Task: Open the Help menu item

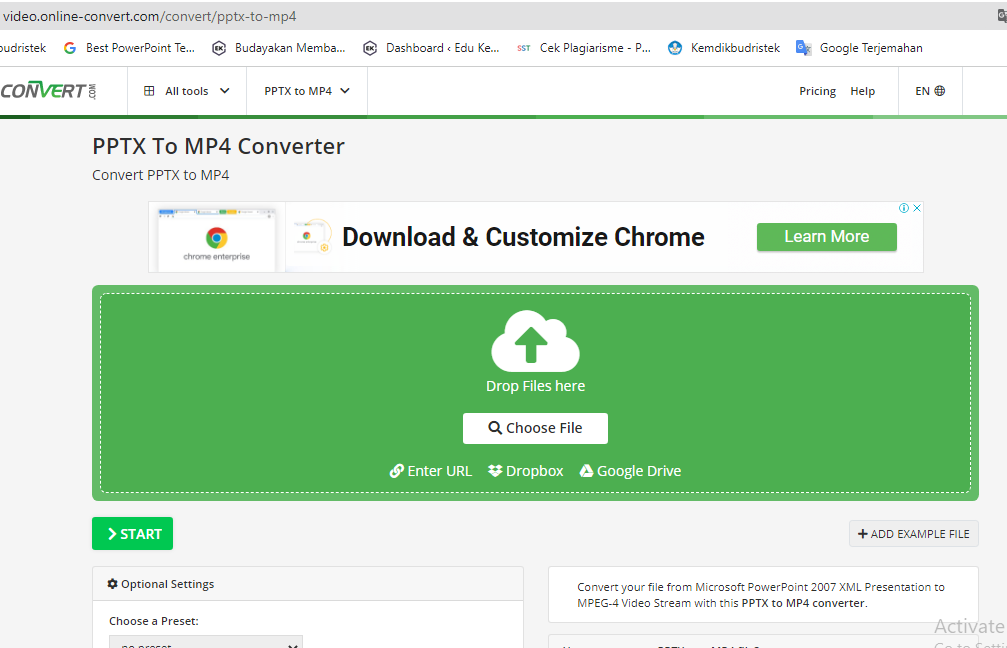Action: [862, 91]
